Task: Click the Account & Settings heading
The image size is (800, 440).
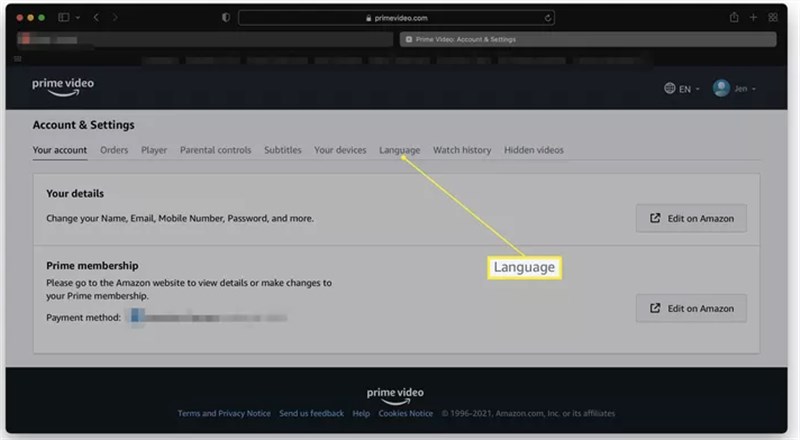Action: tap(84, 125)
